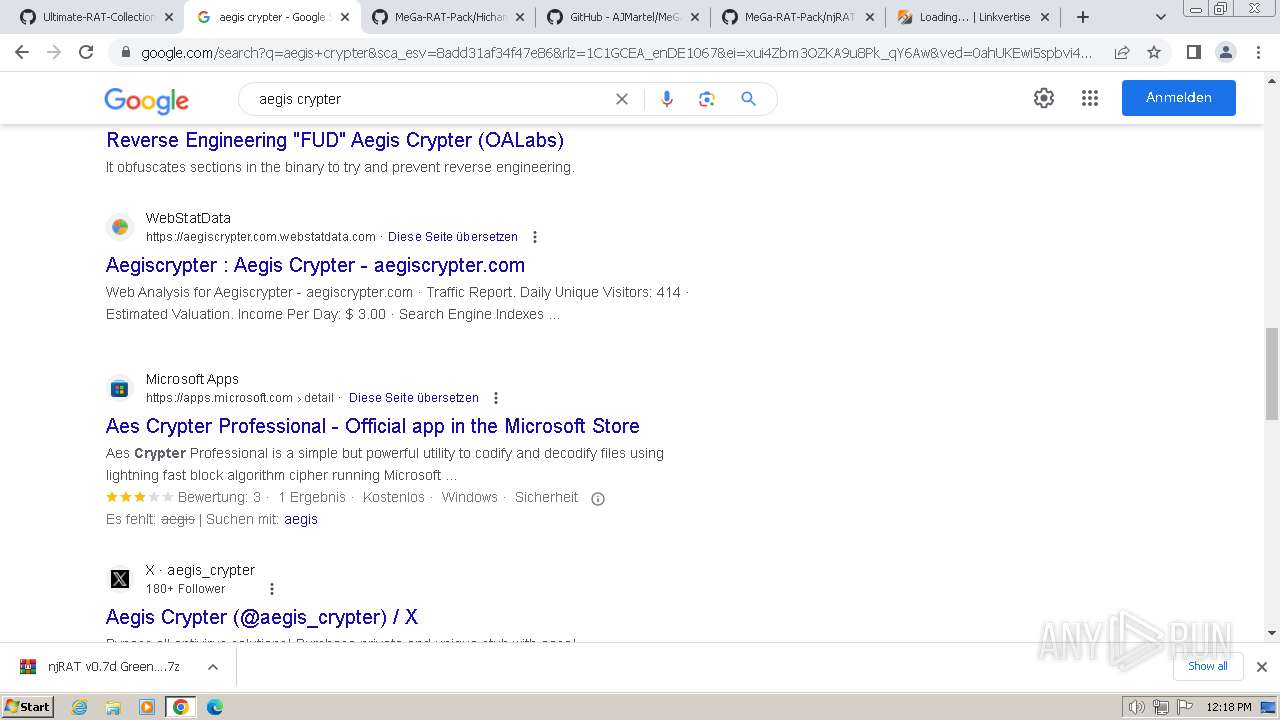Select the aegis crypter Google tab
The height and width of the screenshot is (720, 1280).
pyautogui.click(x=272, y=17)
